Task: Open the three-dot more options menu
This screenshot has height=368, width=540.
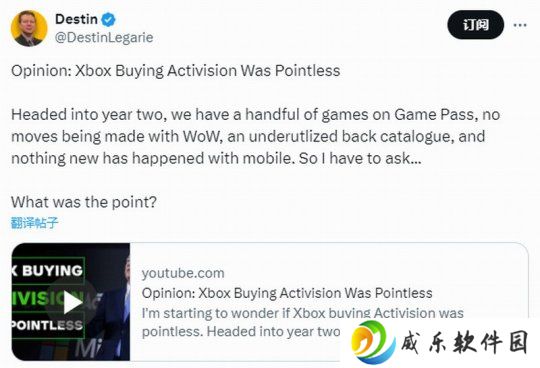Action: [x=520, y=25]
